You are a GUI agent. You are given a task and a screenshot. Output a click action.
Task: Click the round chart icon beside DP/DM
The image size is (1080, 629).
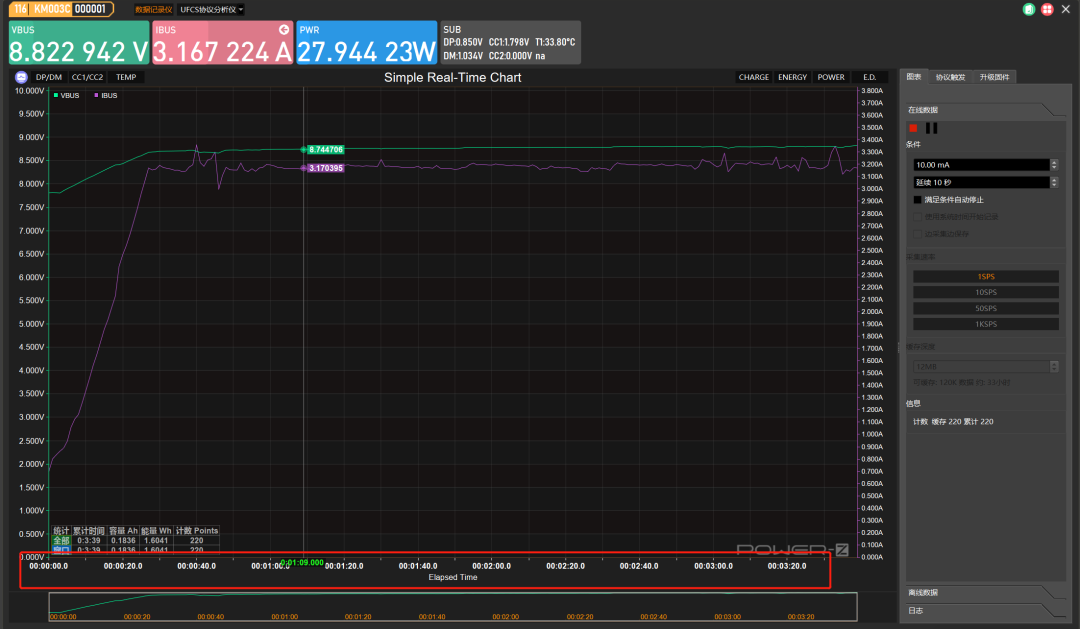[x=21, y=77]
